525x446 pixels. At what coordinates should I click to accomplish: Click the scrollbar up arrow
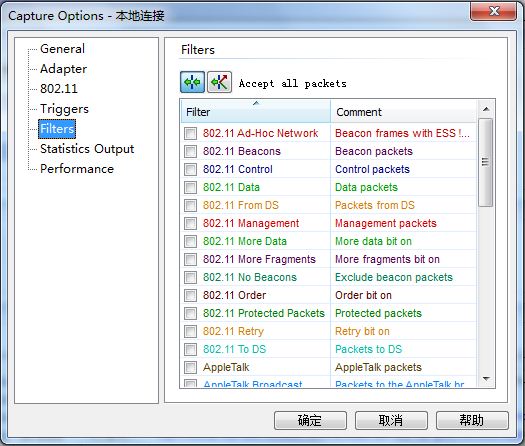pos(486,109)
